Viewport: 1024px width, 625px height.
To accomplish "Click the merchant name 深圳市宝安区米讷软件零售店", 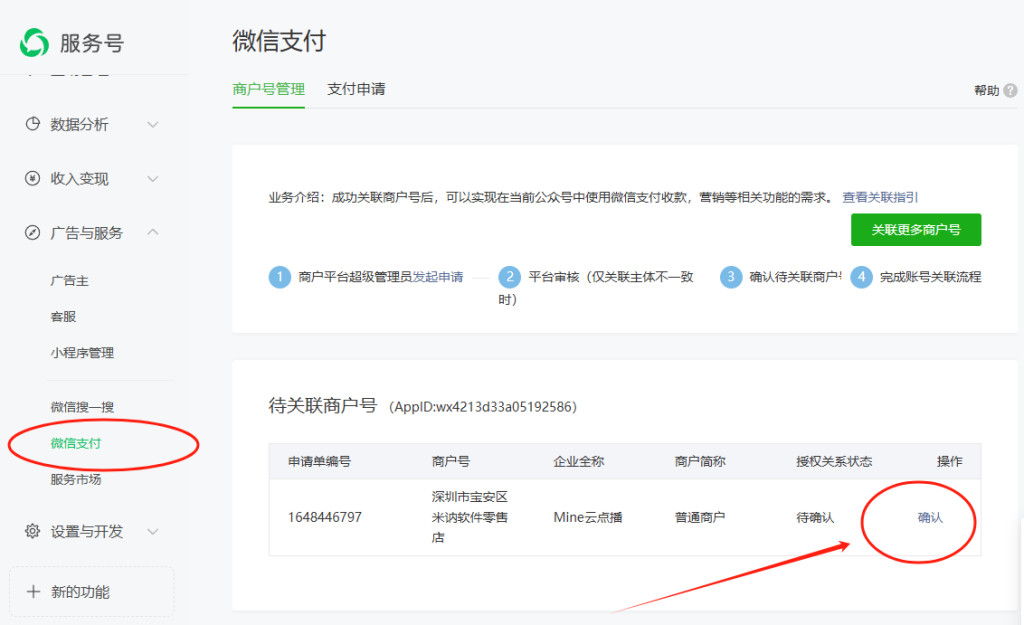I will click(470, 517).
